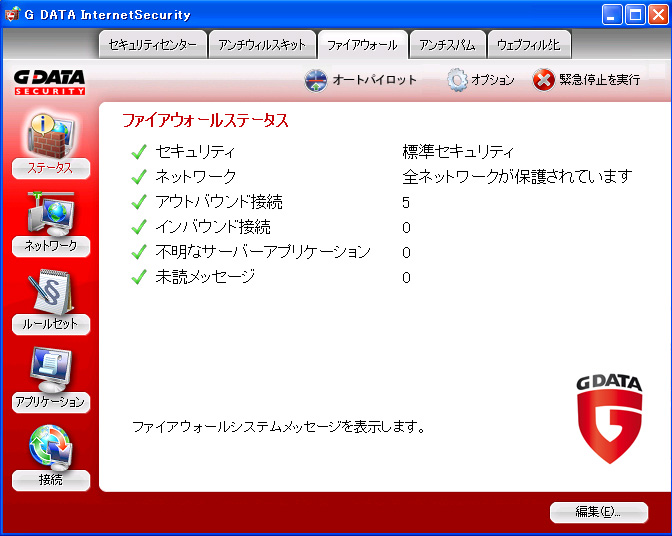672x536 pixels.
Task: Click the オートパイロット autopilot icon
Action: coord(316,80)
